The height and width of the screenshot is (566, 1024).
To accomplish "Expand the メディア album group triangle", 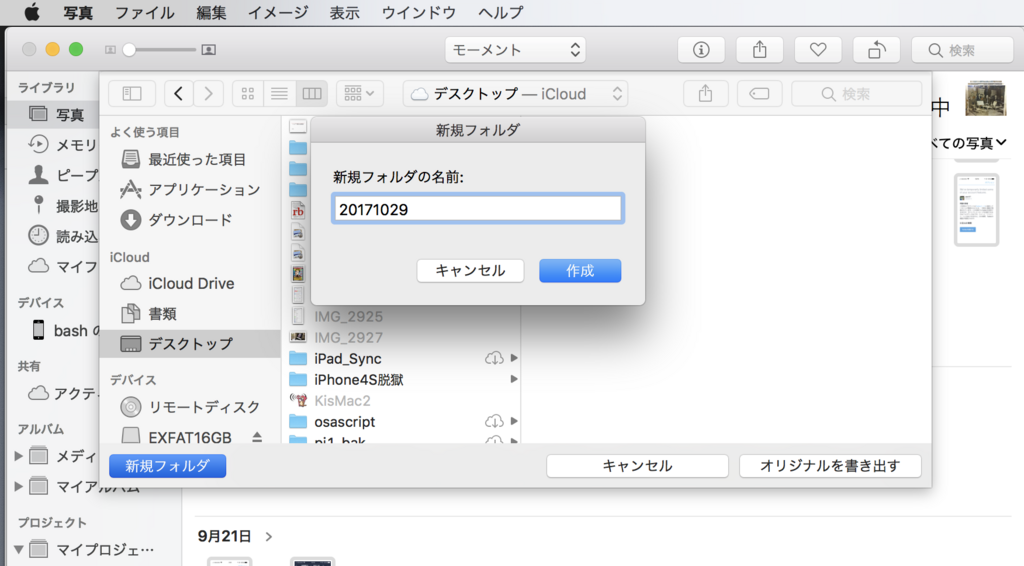I will [x=18, y=456].
